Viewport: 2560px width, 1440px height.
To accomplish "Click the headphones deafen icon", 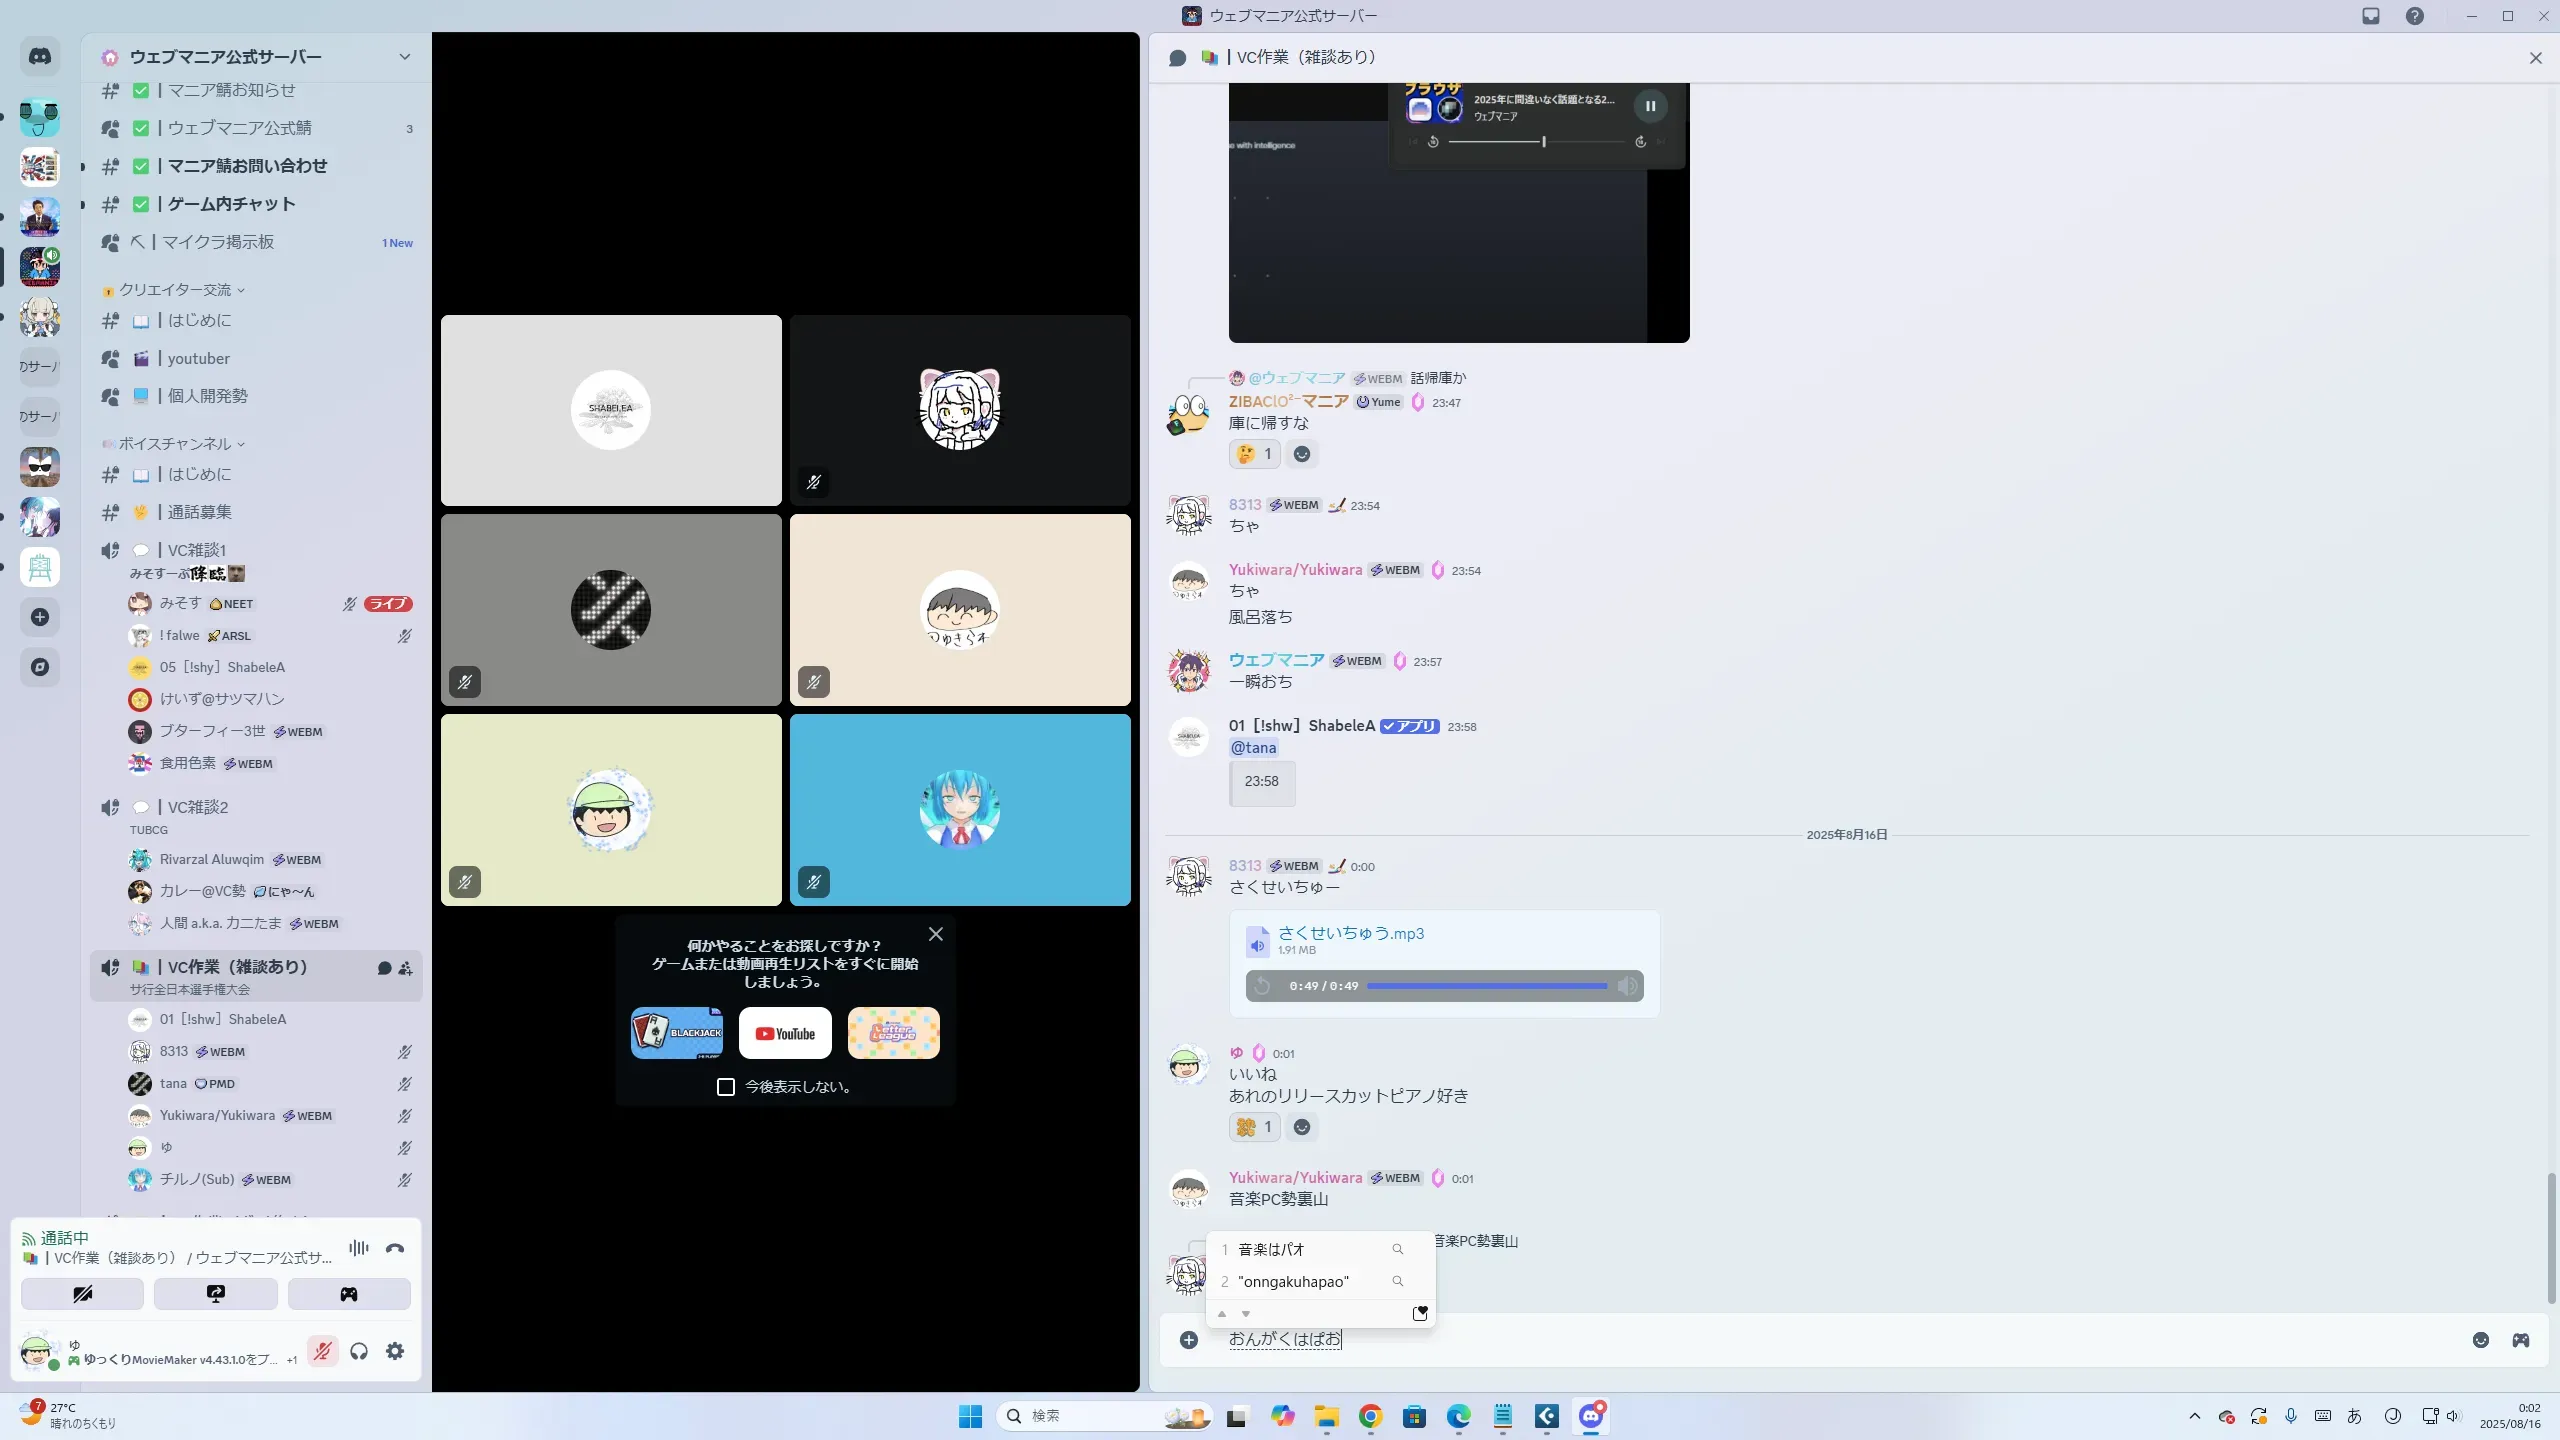I will point(359,1351).
